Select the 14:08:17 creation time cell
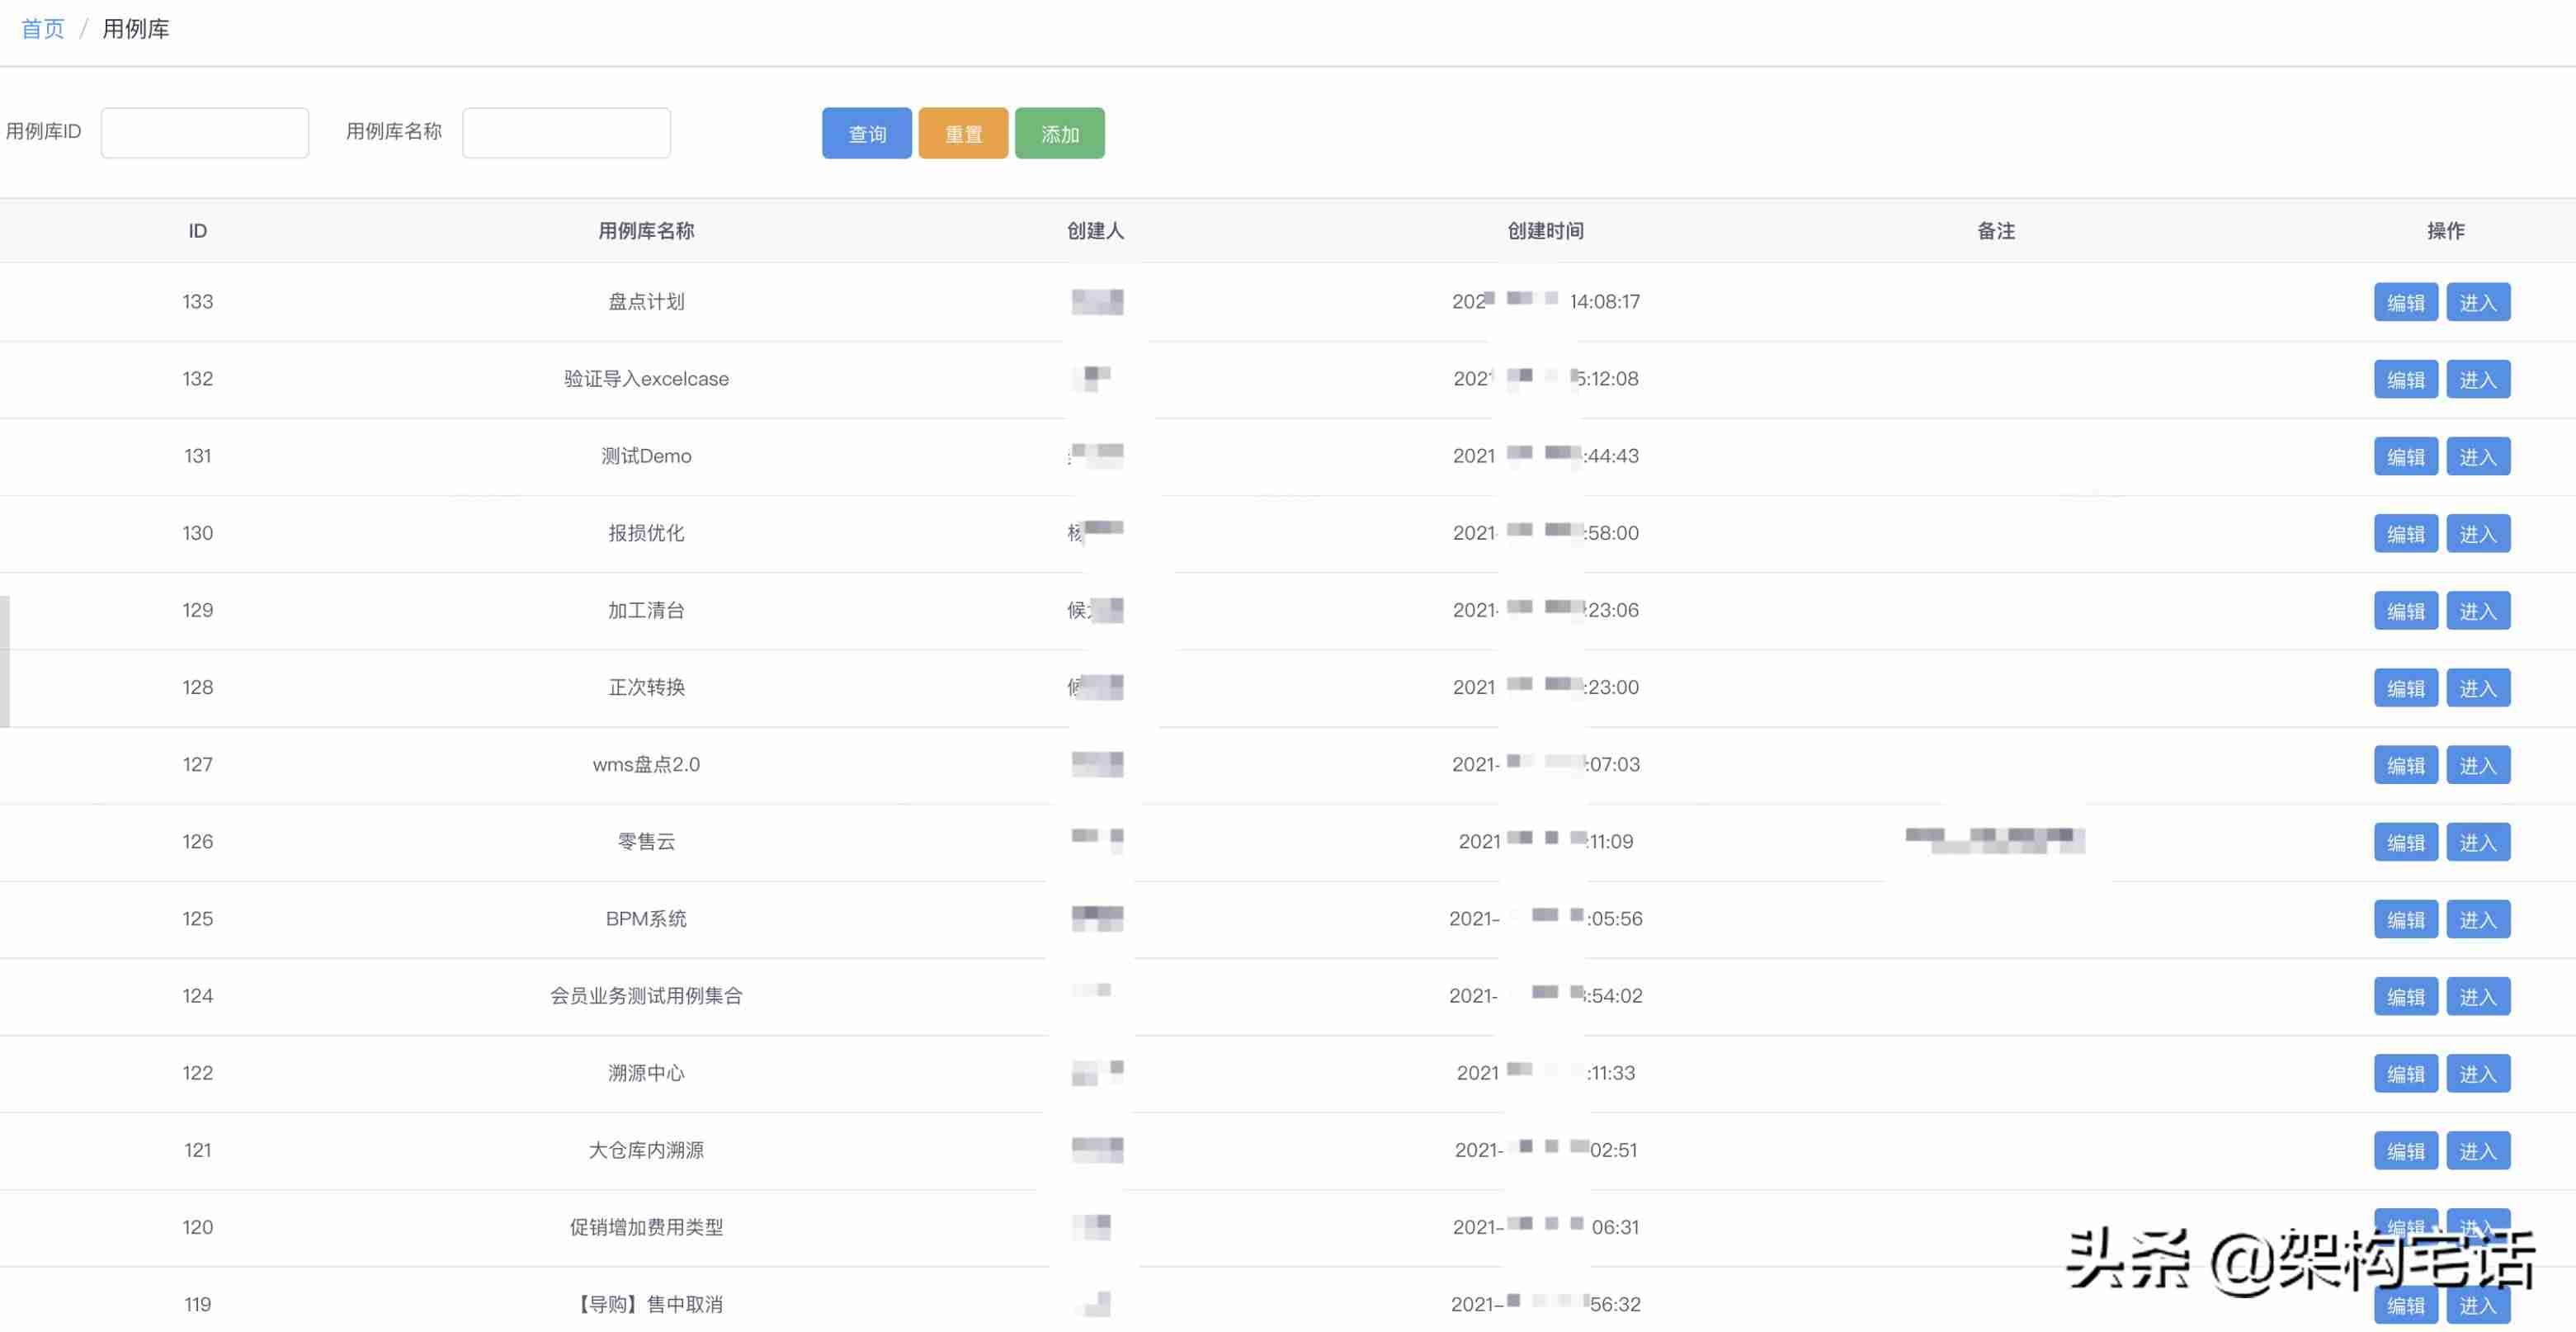The image size is (2576, 1332). 1546,301
